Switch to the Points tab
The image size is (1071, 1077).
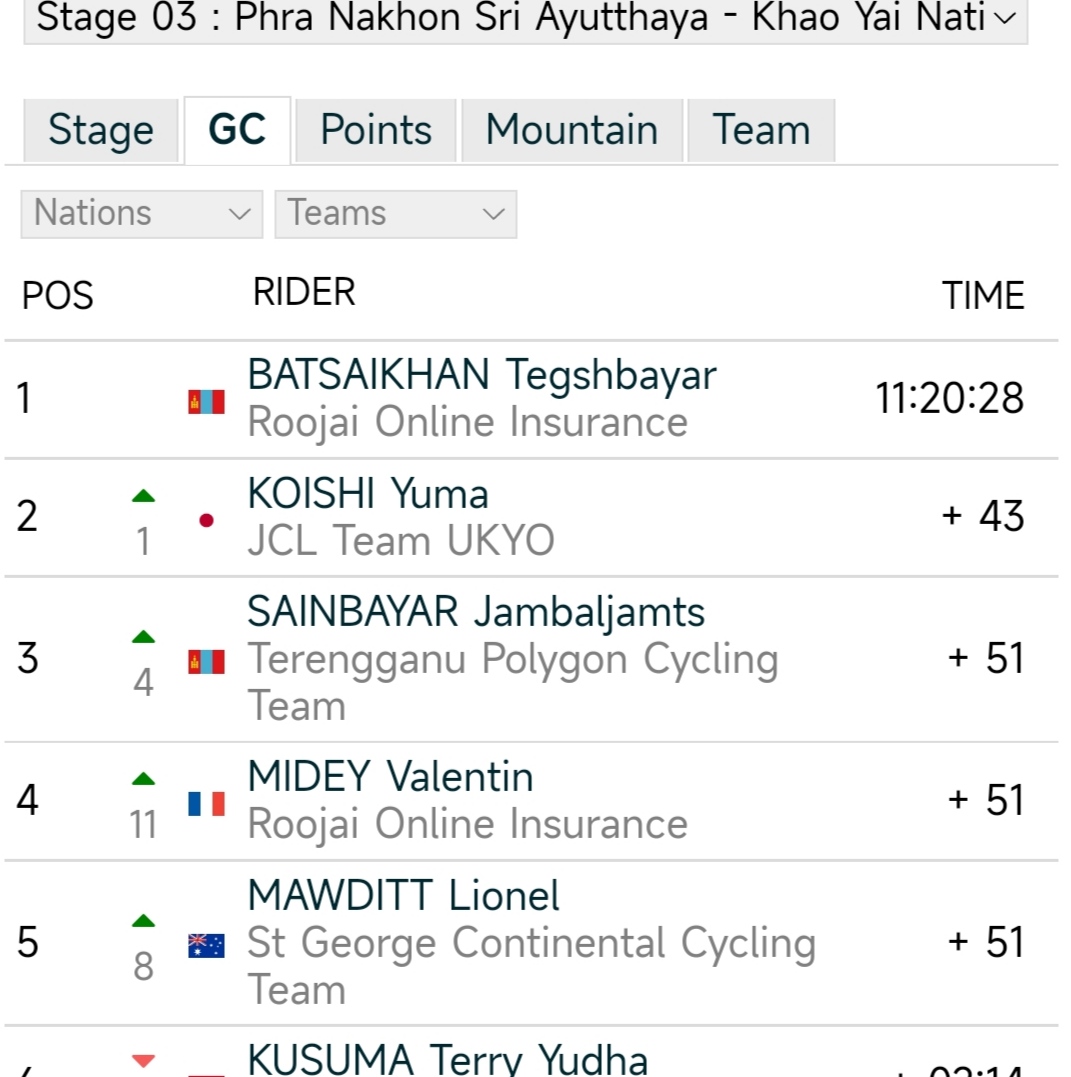pyautogui.click(x=376, y=131)
